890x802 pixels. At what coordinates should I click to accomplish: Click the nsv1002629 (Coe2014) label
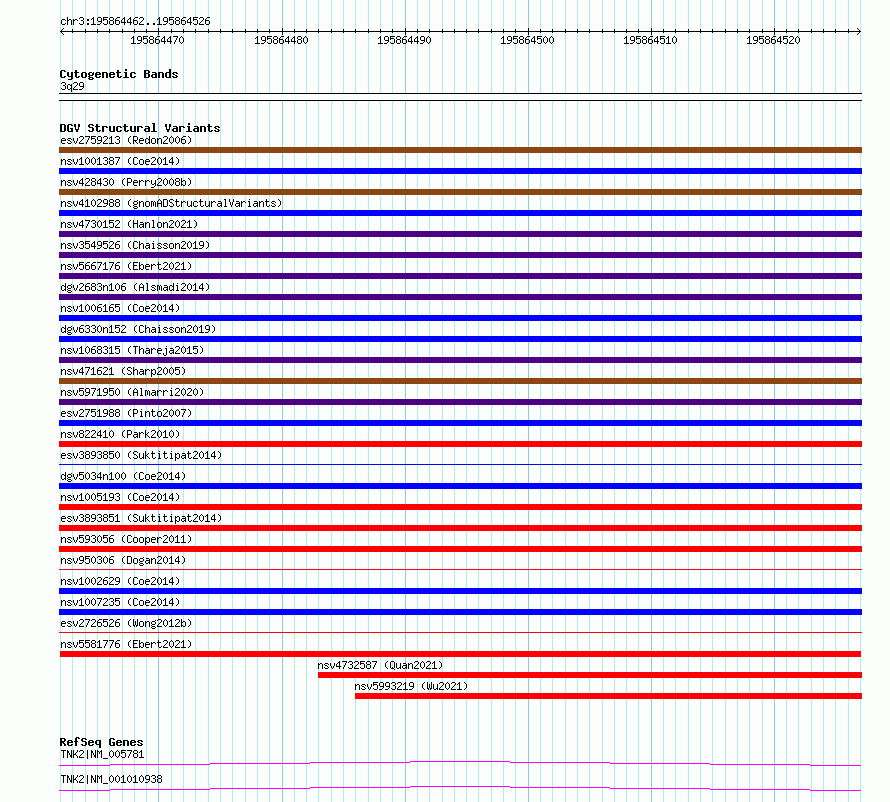click(120, 581)
